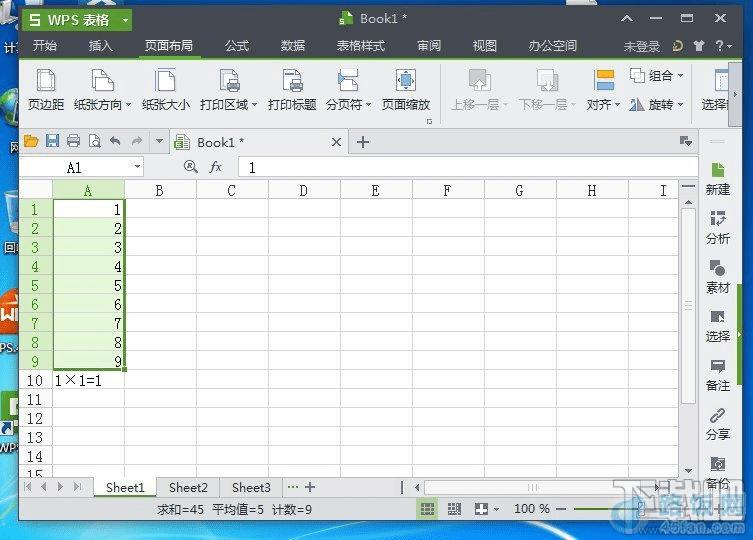Select column header C

[x=232, y=191]
